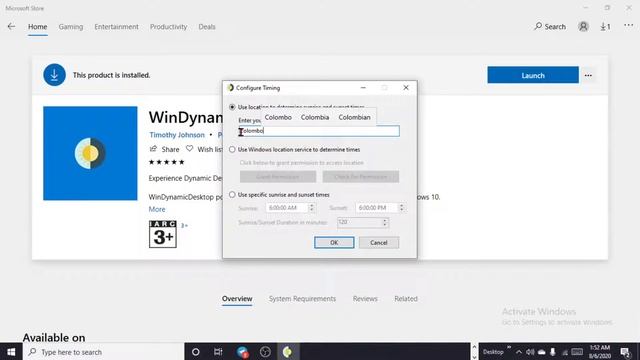
Task: Click the Grant Permission button
Action: point(278,177)
